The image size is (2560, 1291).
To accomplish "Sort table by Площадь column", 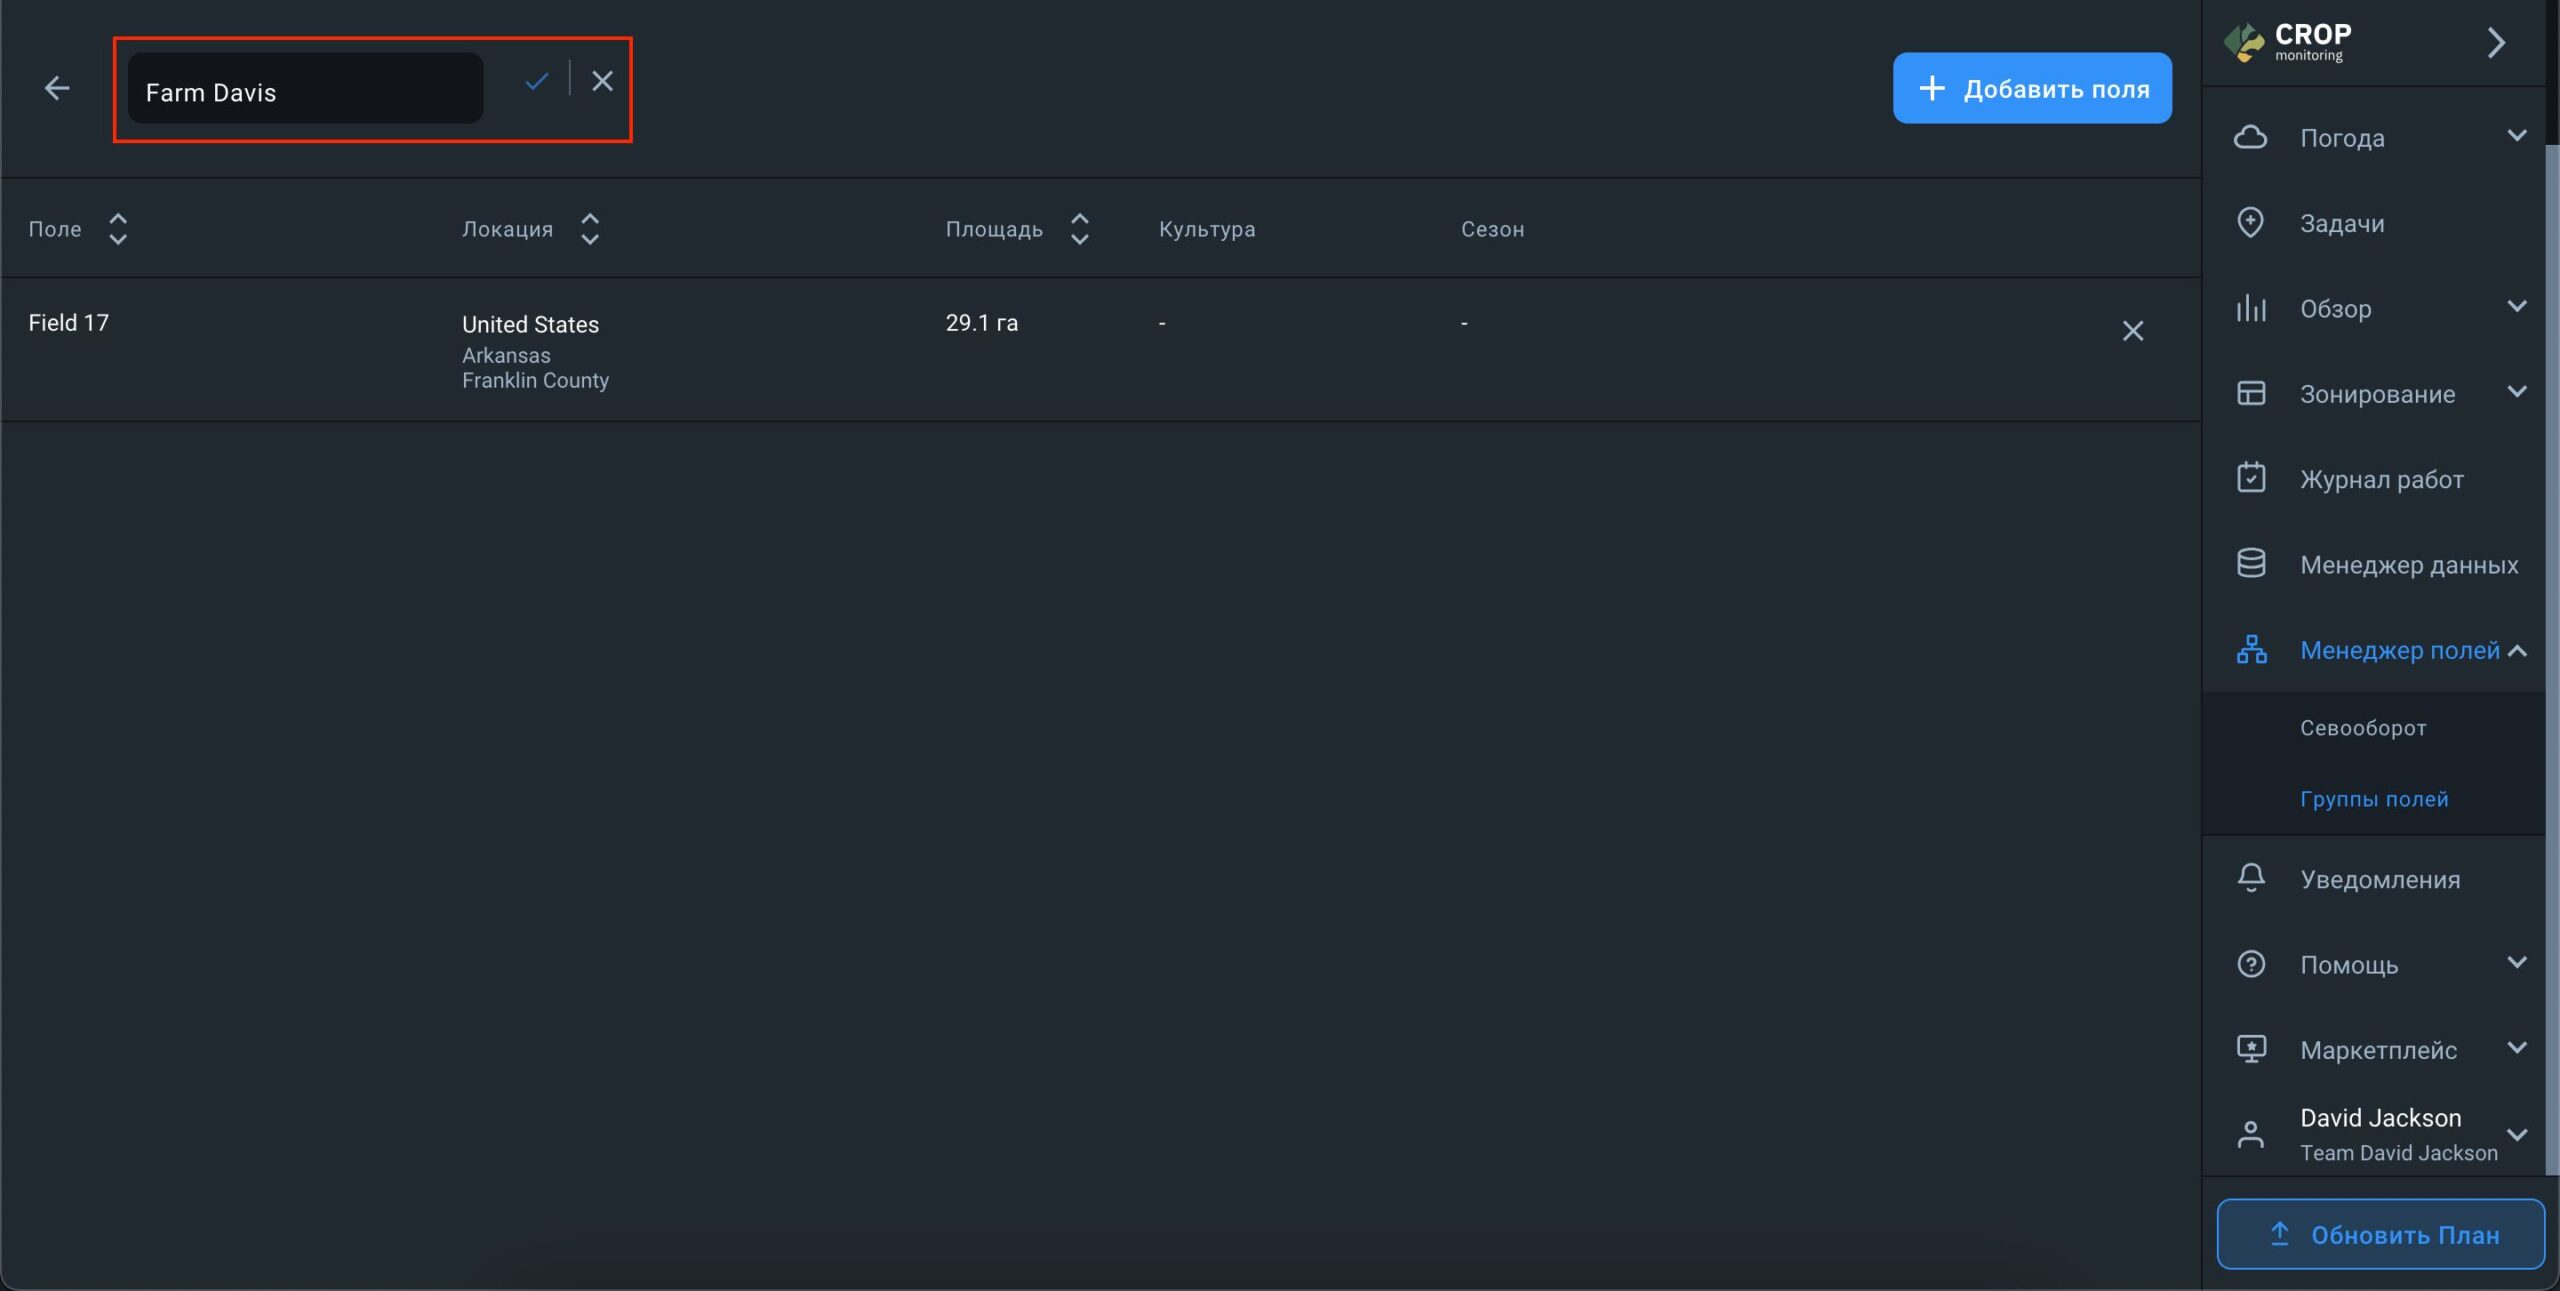I will (x=1079, y=229).
